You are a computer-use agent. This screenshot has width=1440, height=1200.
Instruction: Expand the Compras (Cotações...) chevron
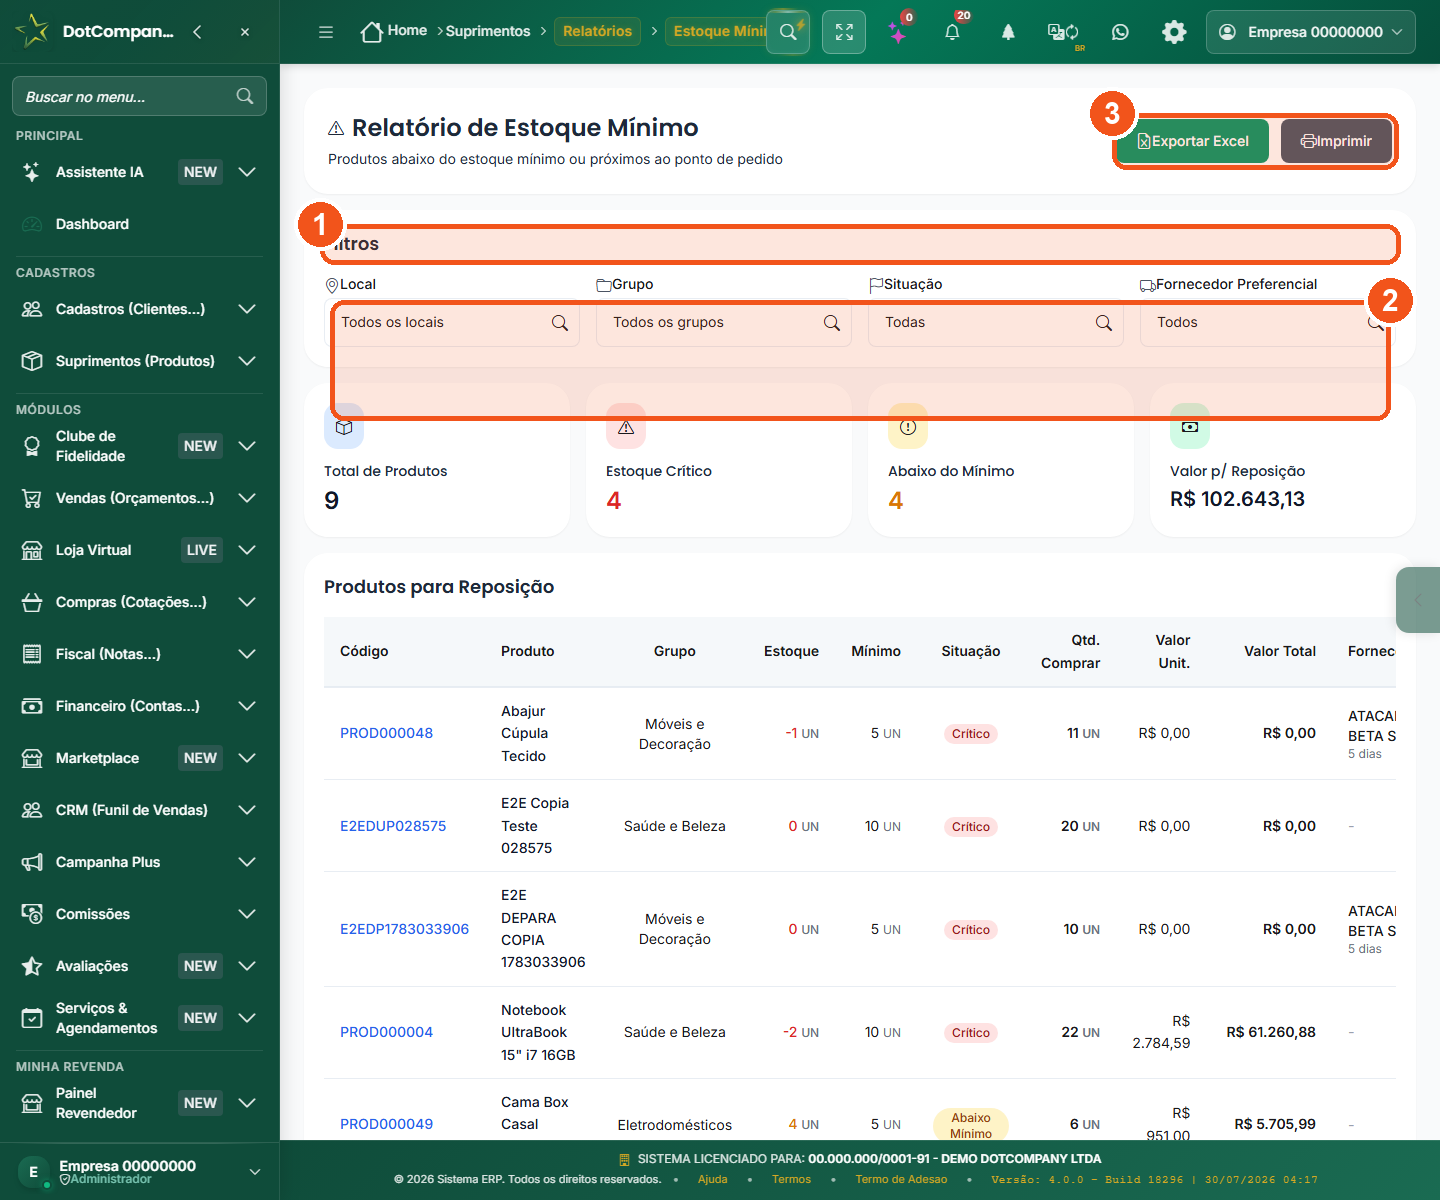[x=247, y=602]
